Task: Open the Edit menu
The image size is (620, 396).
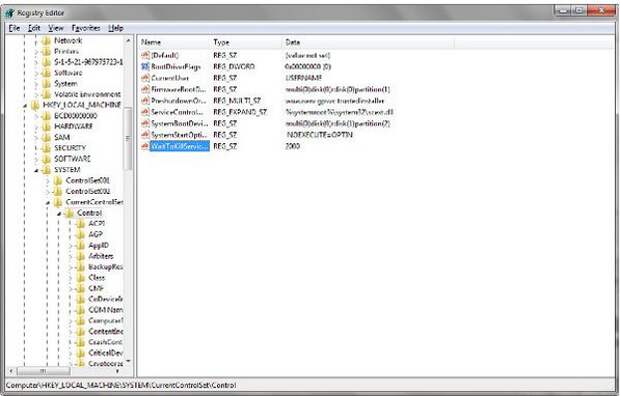Action: point(34,28)
